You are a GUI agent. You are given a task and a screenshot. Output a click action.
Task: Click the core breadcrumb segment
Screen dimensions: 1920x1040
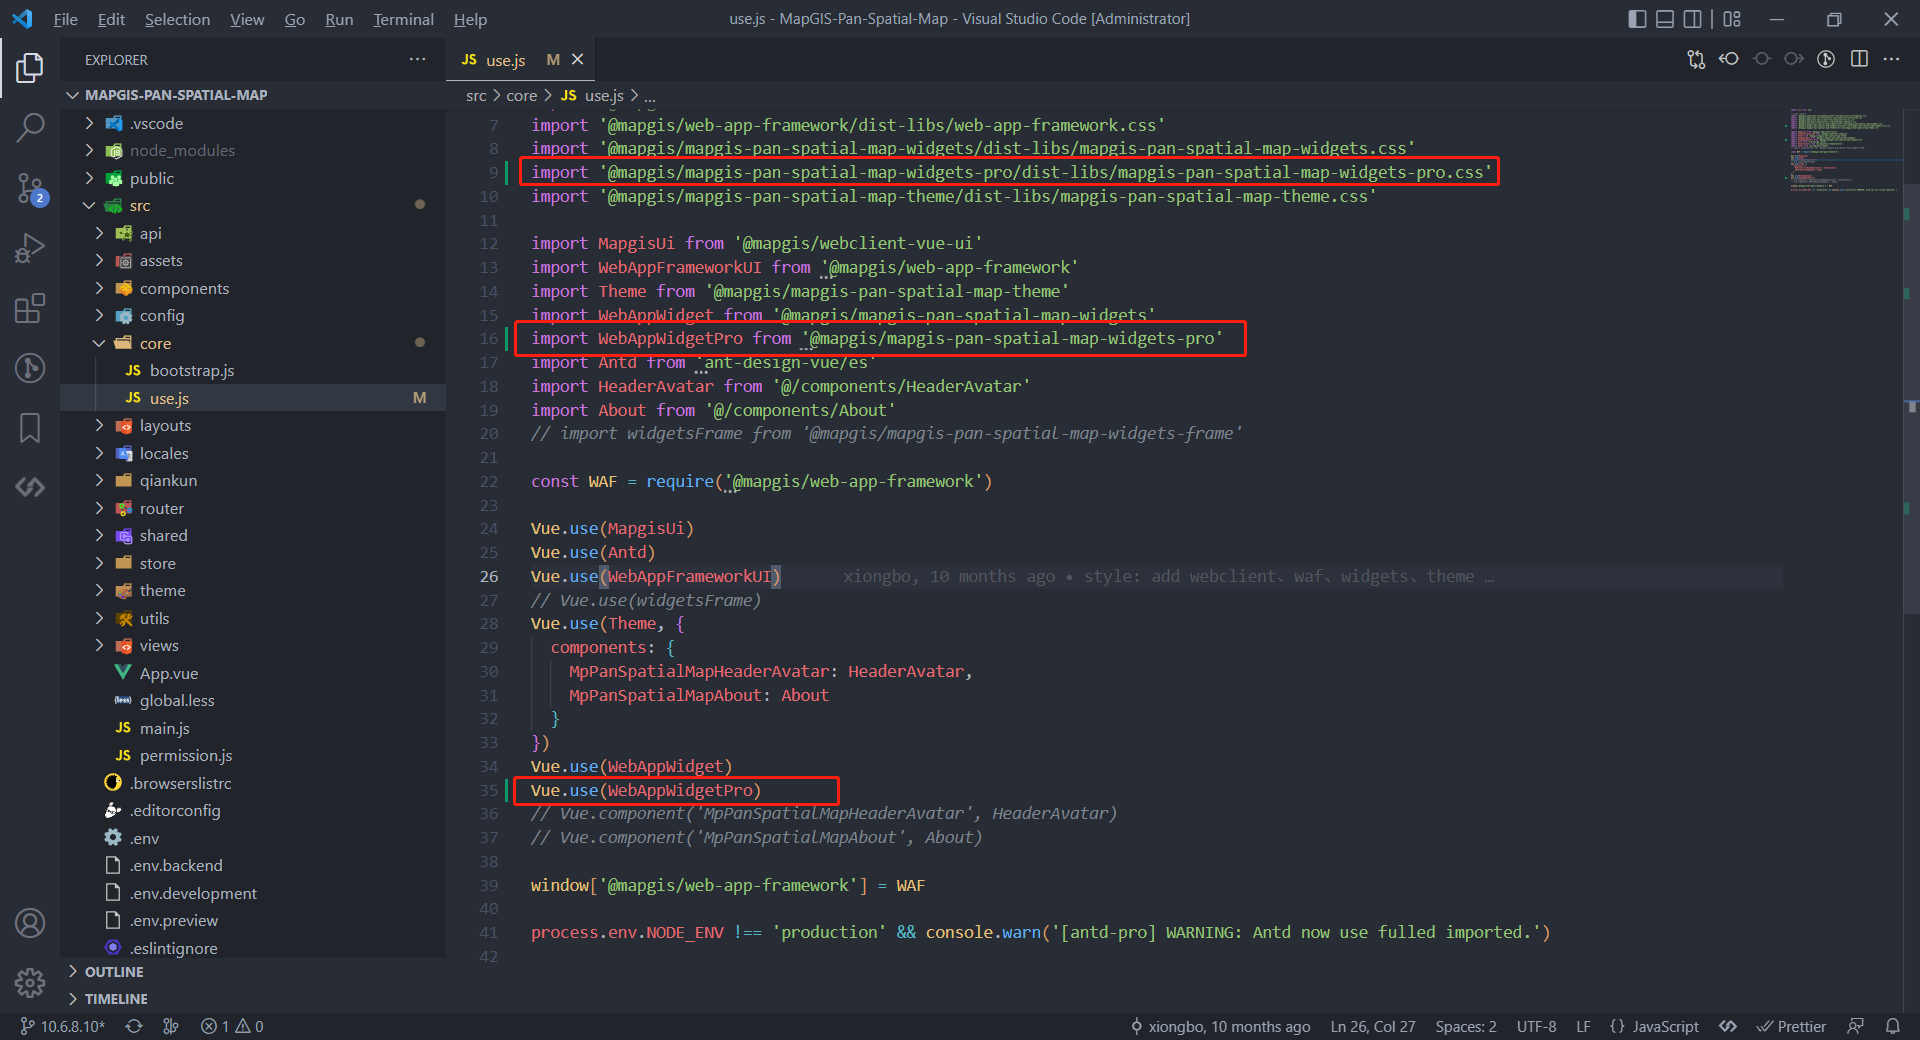(x=522, y=96)
